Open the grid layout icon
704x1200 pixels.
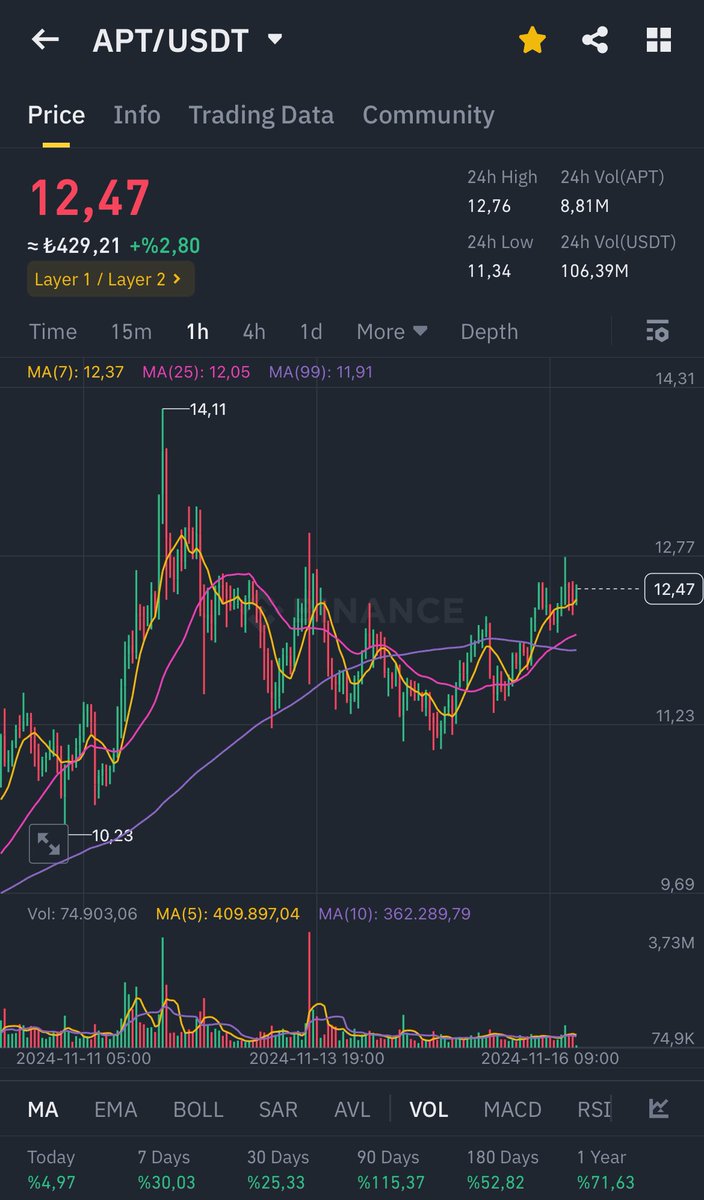click(x=659, y=40)
